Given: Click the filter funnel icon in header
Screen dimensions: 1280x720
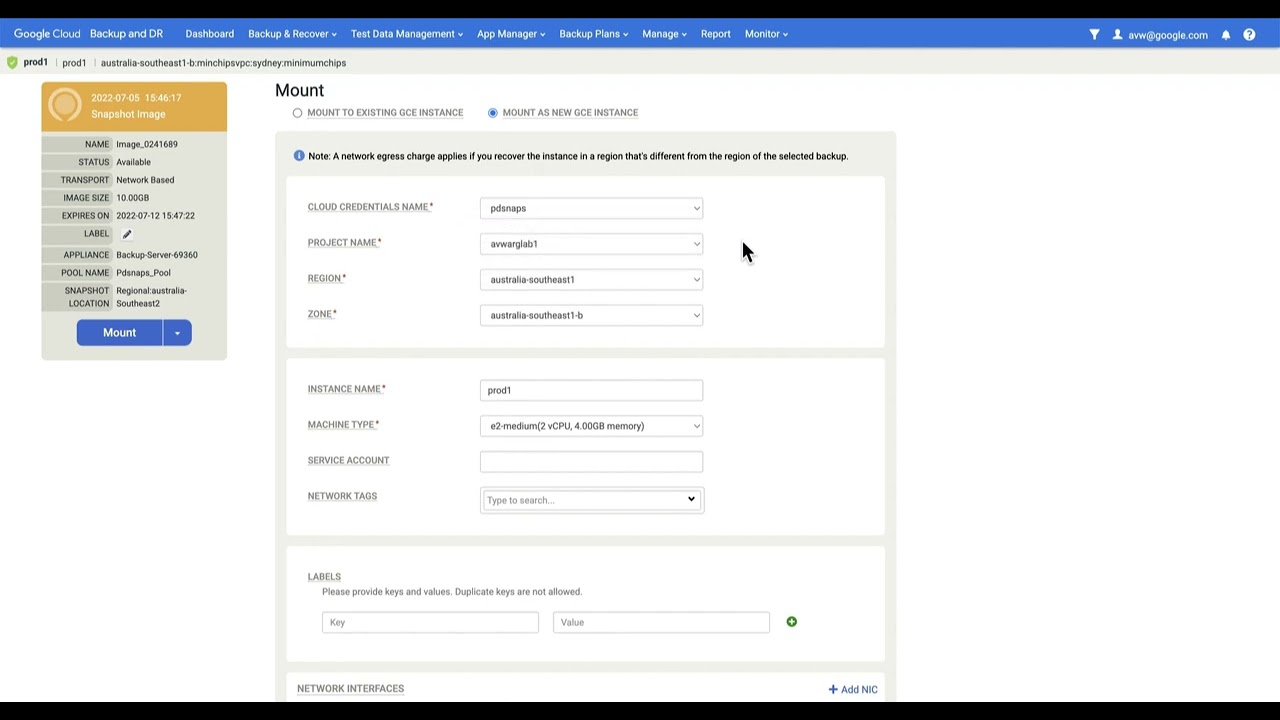Looking at the screenshot, I should tap(1094, 34).
